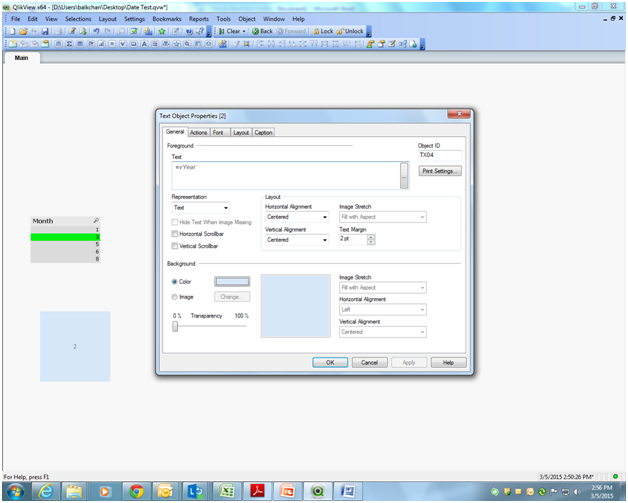The image size is (628, 503).
Task: Click the search icon in Month list box
Action: click(x=96, y=220)
